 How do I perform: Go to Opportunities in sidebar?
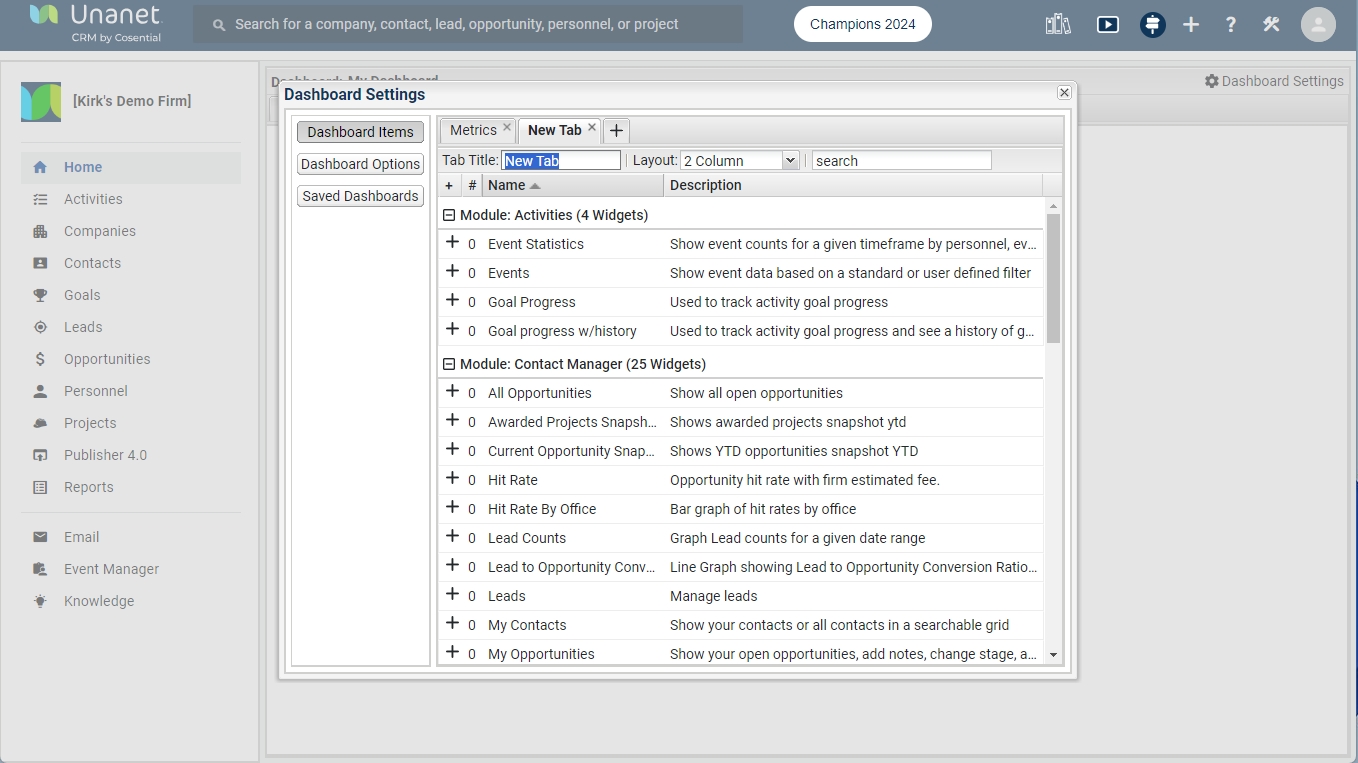click(x=107, y=359)
